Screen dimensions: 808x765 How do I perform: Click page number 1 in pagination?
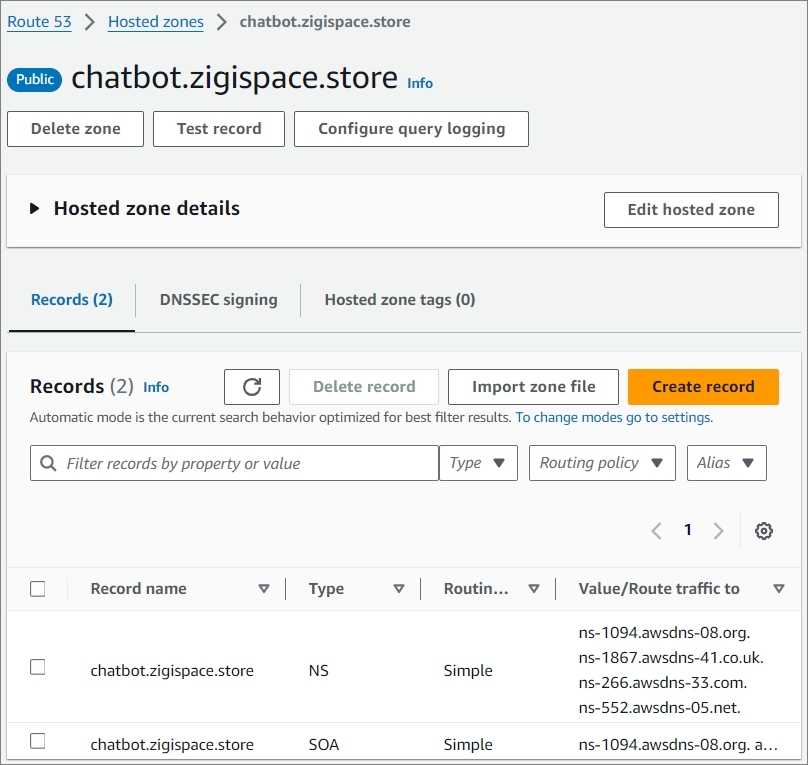pos(687,530)
